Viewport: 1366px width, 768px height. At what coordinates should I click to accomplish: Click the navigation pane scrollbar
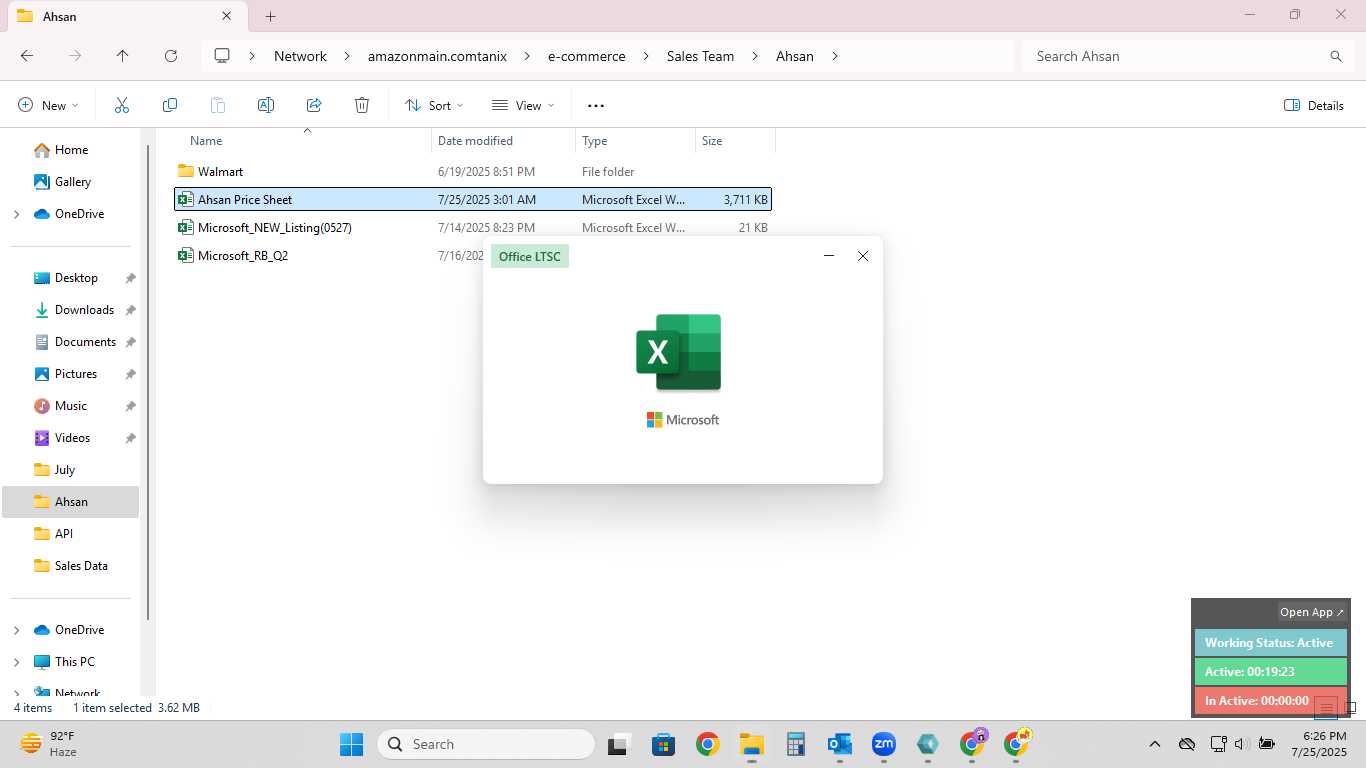[149, 380]
